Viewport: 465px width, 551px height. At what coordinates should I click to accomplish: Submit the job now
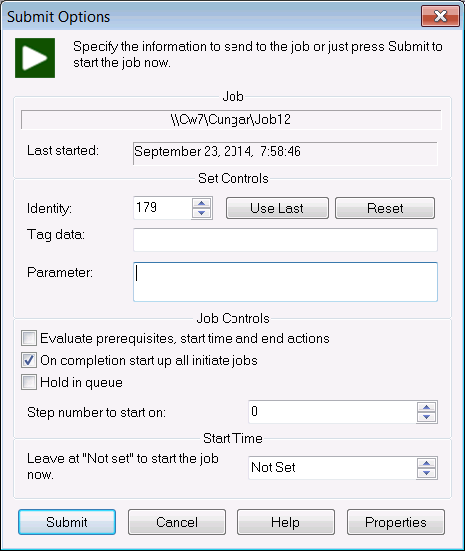(x=67, y=522)
